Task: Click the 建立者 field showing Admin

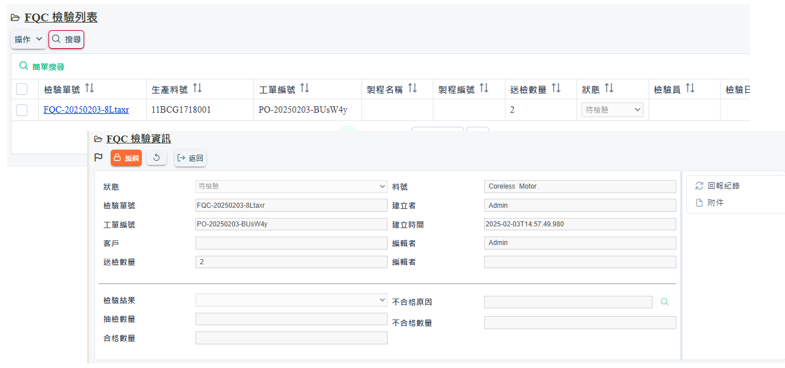Action: pyautogui.click(x=580, y=205)
